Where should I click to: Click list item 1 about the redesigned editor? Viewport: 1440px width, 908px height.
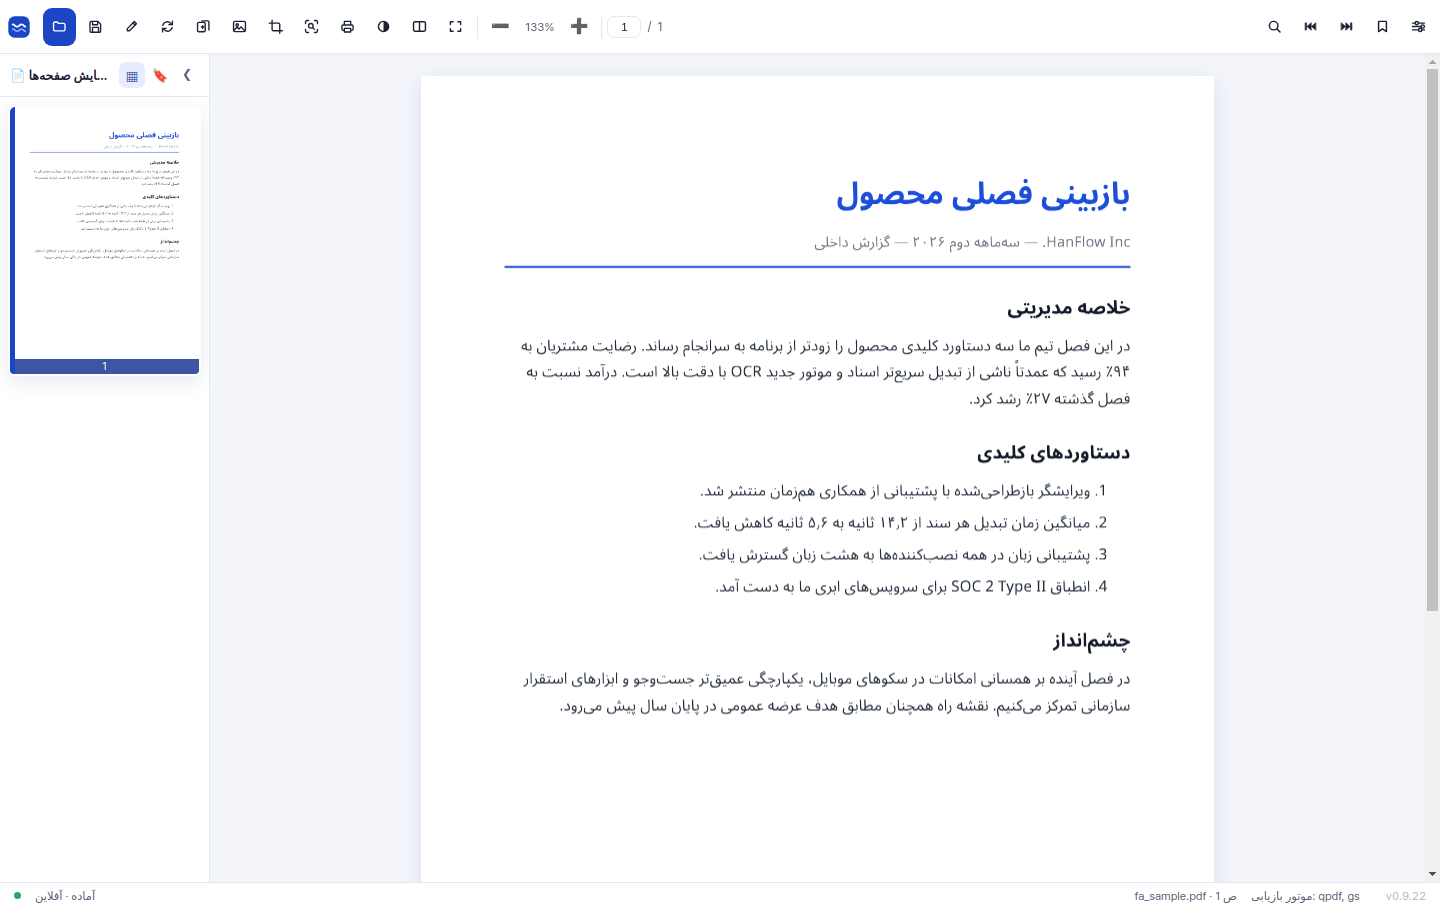click(904, 491)
